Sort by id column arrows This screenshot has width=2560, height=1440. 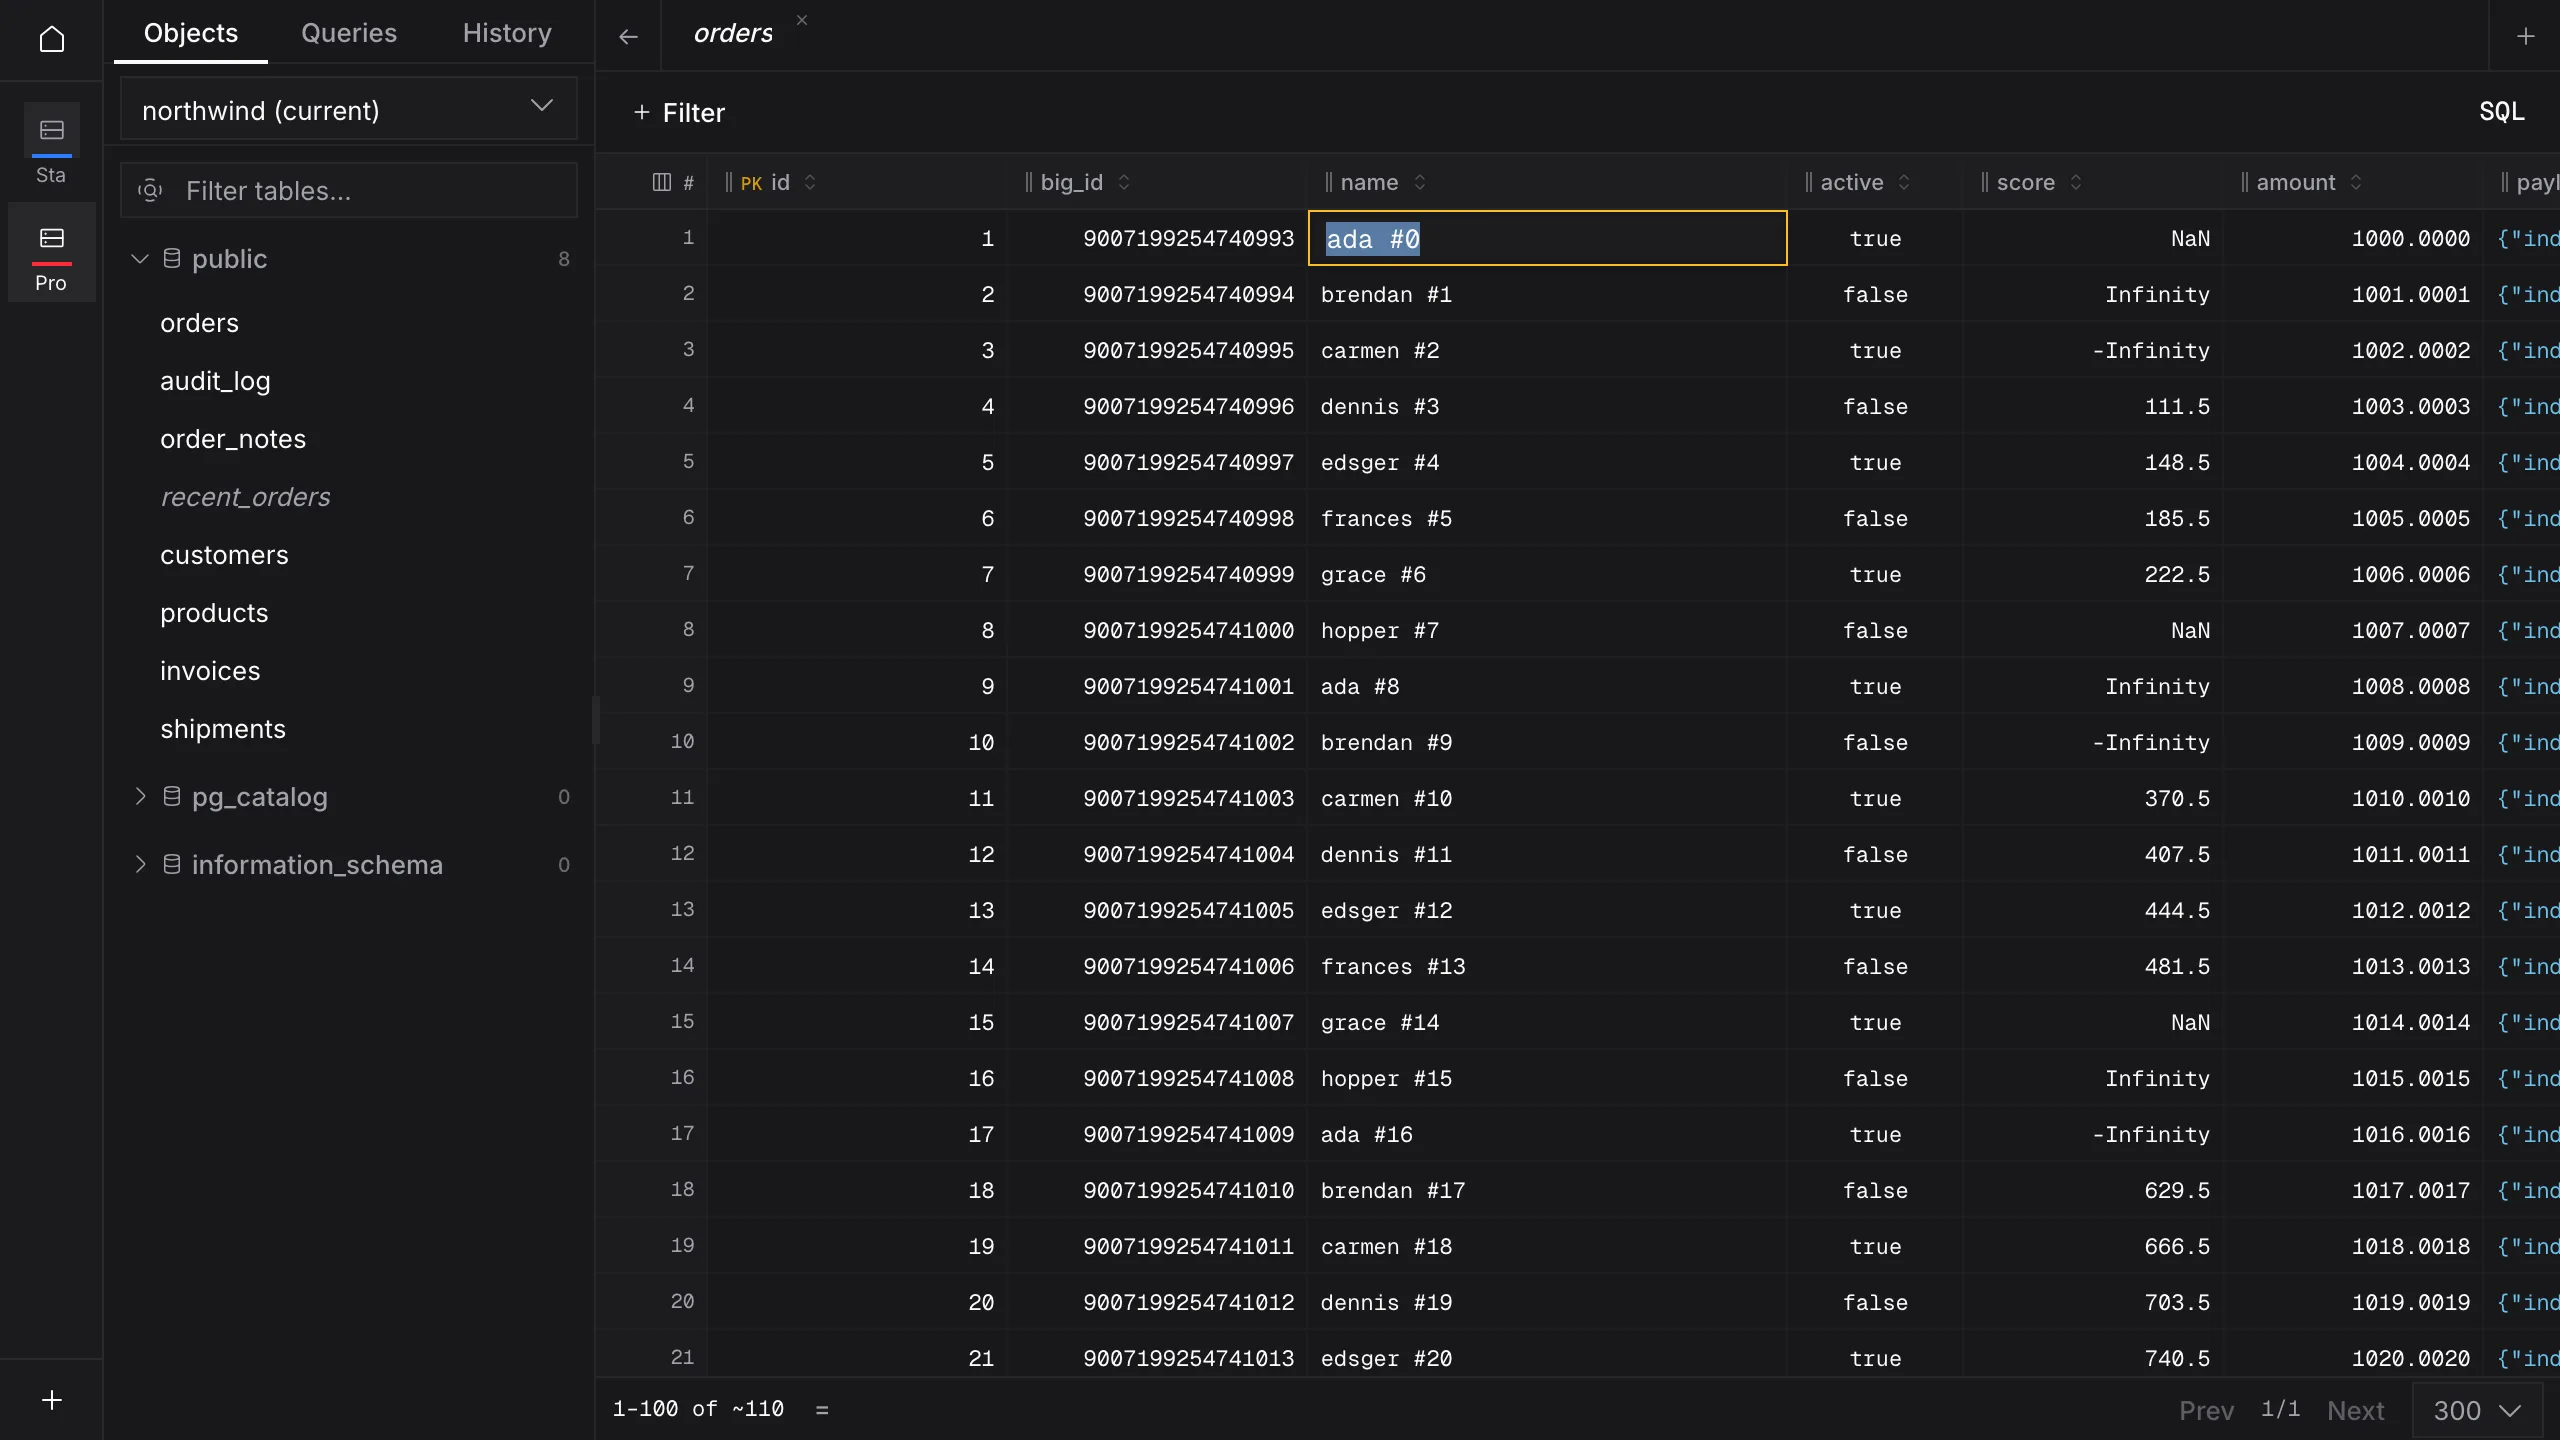tap(810, 182)
